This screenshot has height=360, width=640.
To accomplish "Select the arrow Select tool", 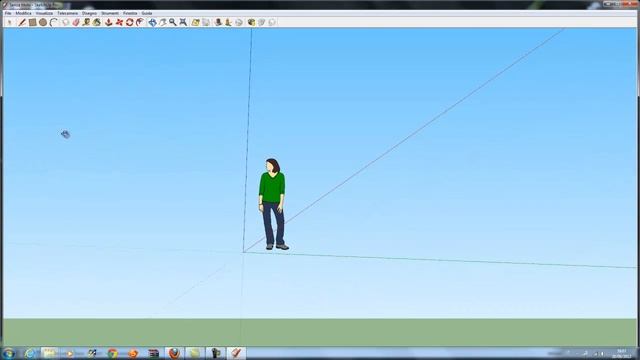I will 9,22.
